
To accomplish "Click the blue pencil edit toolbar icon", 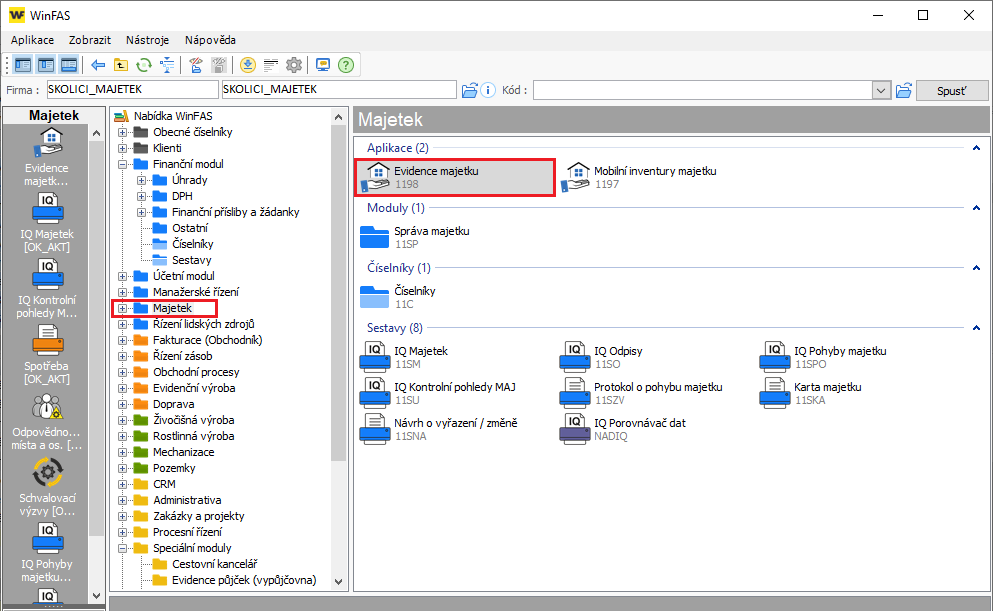I will [x=196, y=65].
